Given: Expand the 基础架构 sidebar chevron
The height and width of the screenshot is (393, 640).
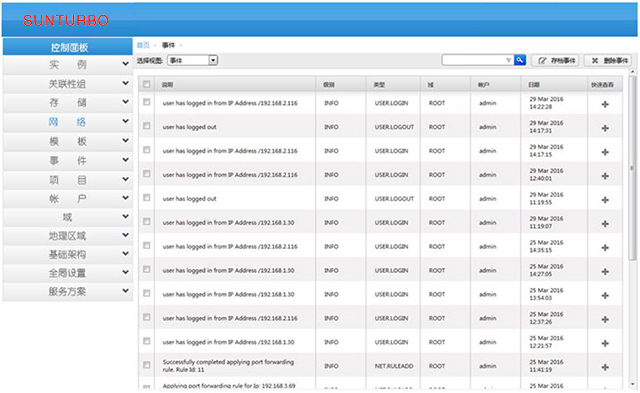Looking at the screenshot, I should pyautogui.click(x=125, y=254).
